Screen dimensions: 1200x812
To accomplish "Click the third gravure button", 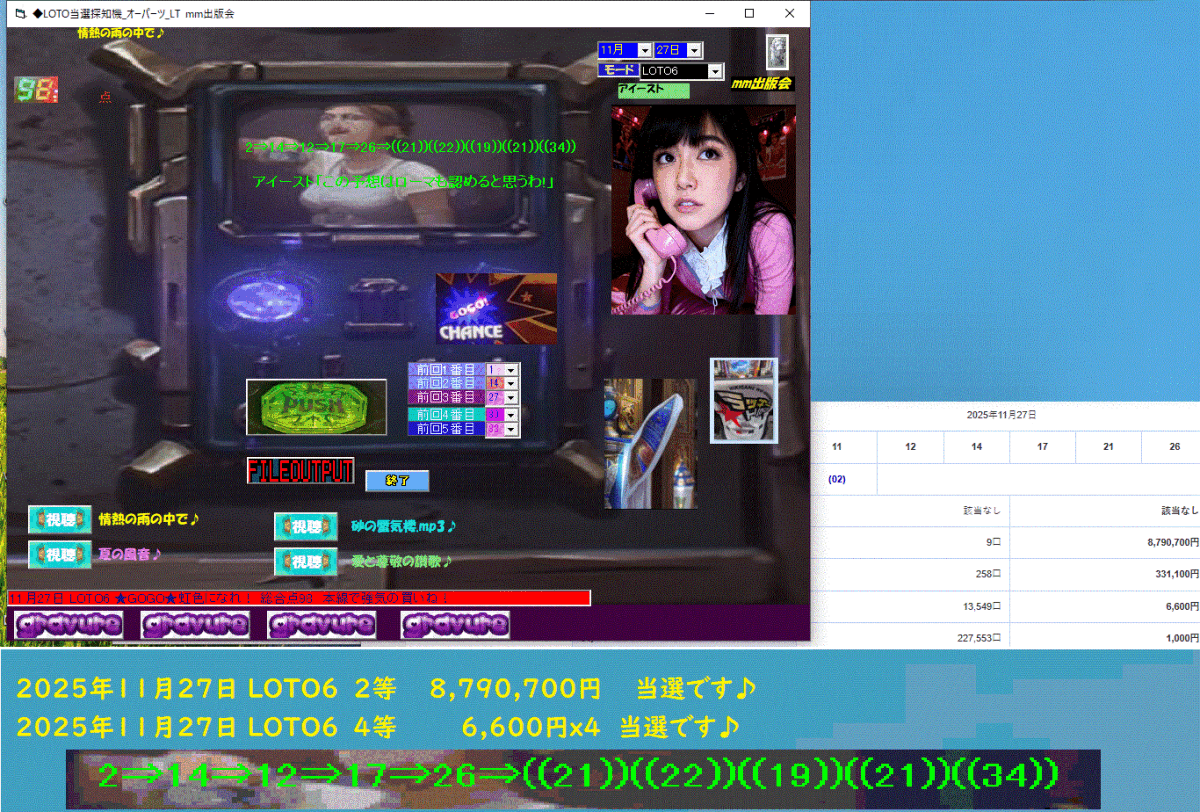I will tap(322, 625).
